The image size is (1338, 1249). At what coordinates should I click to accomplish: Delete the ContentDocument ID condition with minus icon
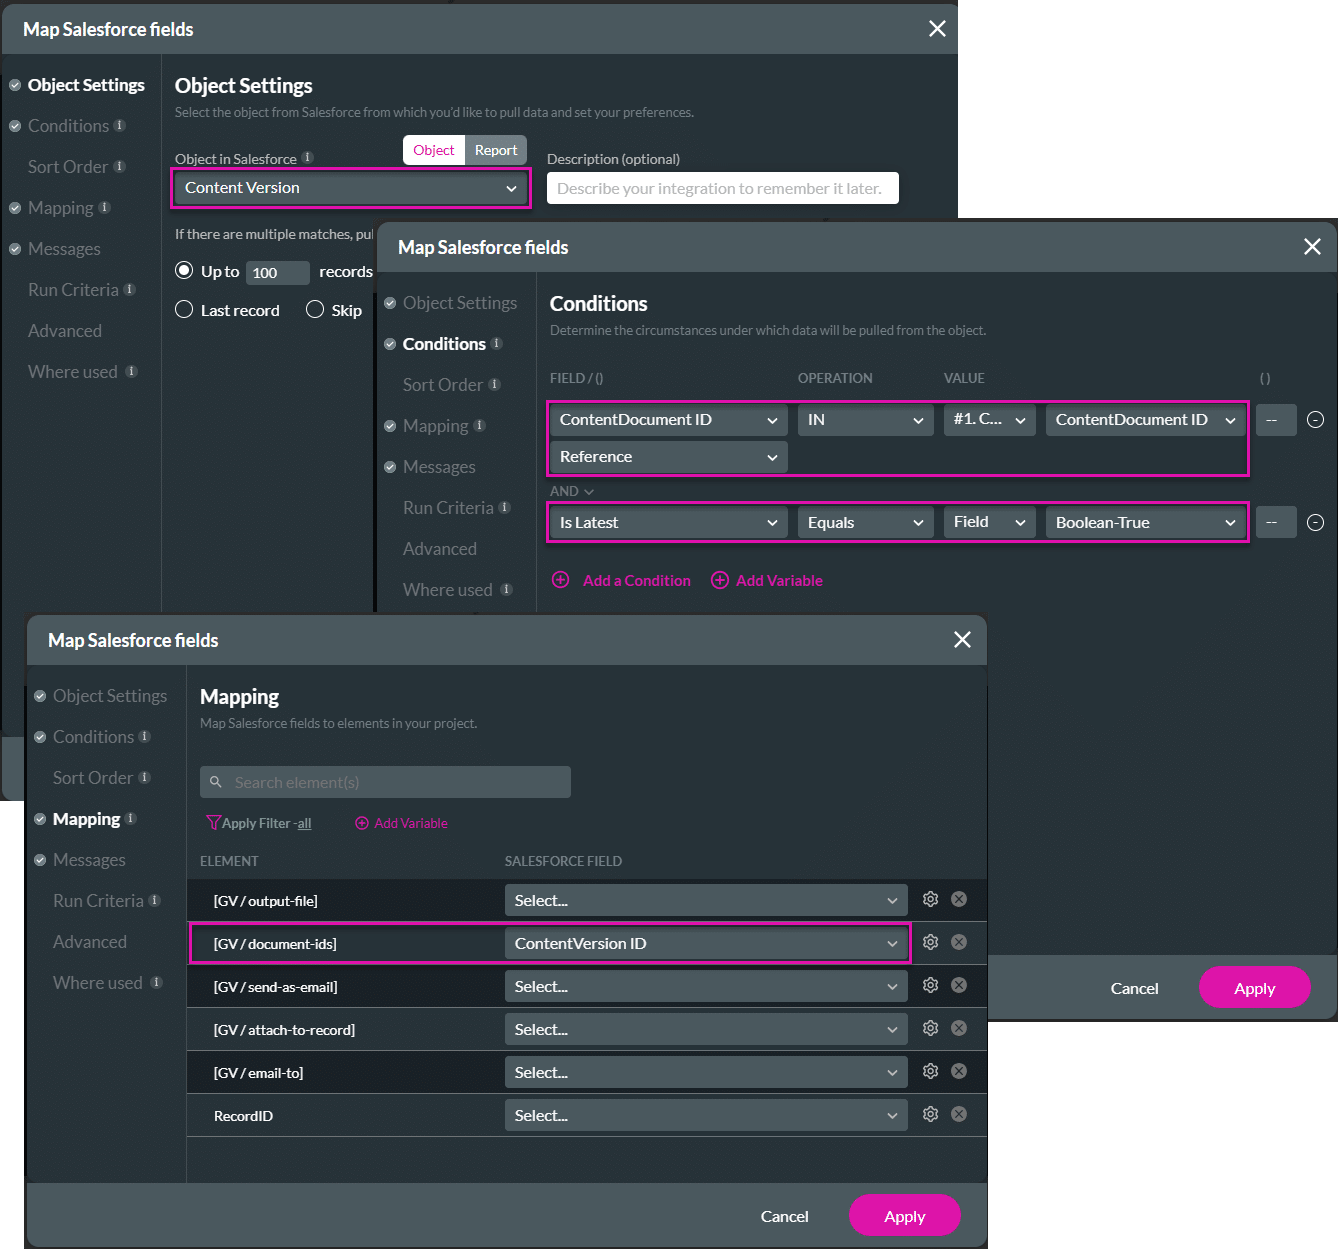click(1316, 420)
